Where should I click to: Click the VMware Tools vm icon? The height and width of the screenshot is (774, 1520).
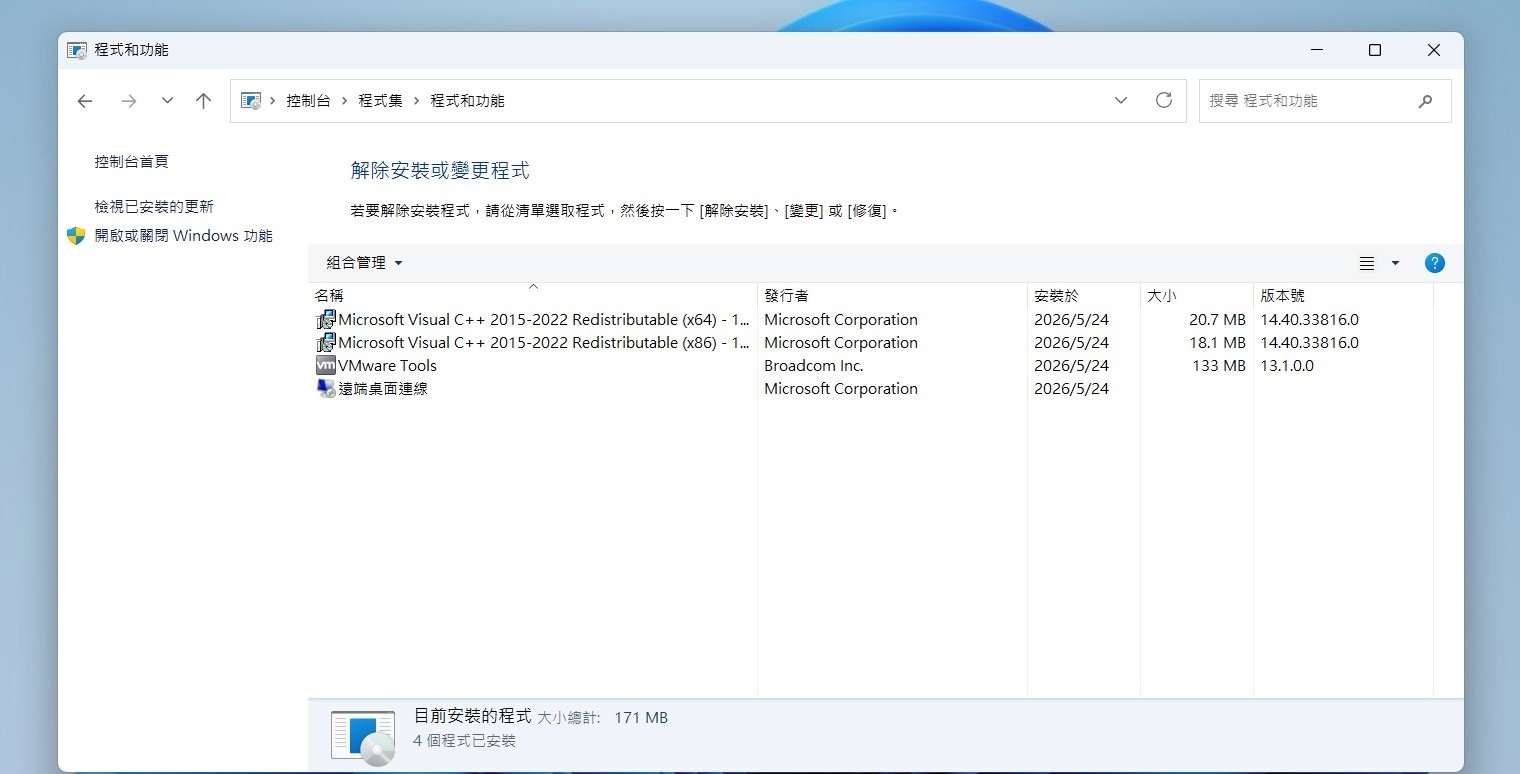point(325,366)
